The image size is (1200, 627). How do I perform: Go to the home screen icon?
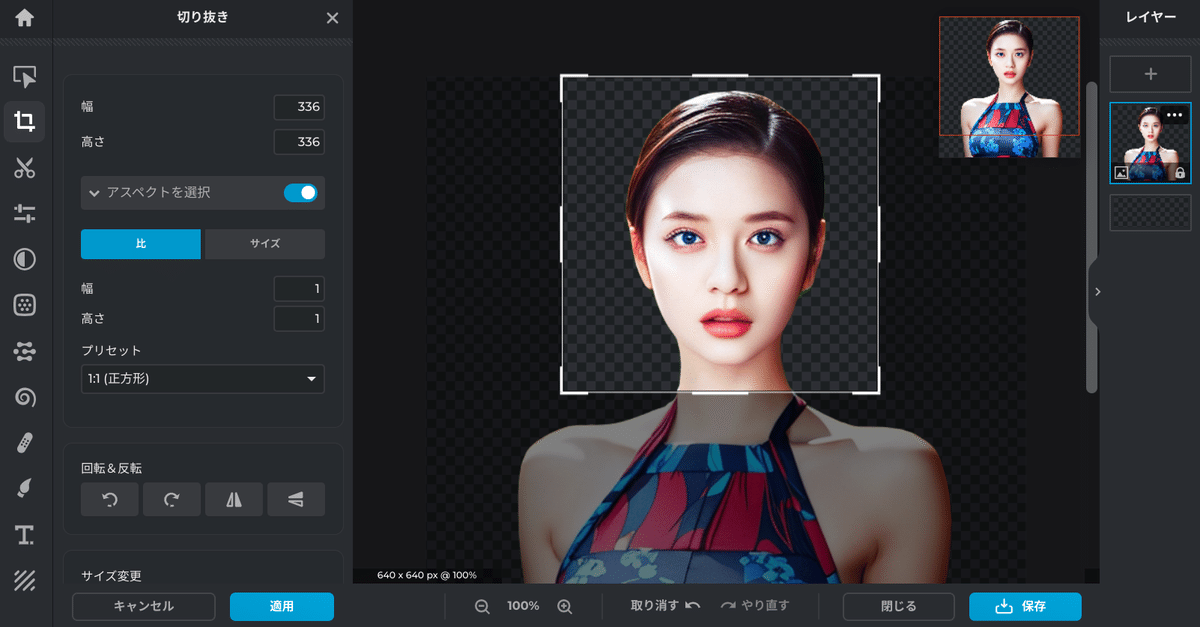click(24, 18)
